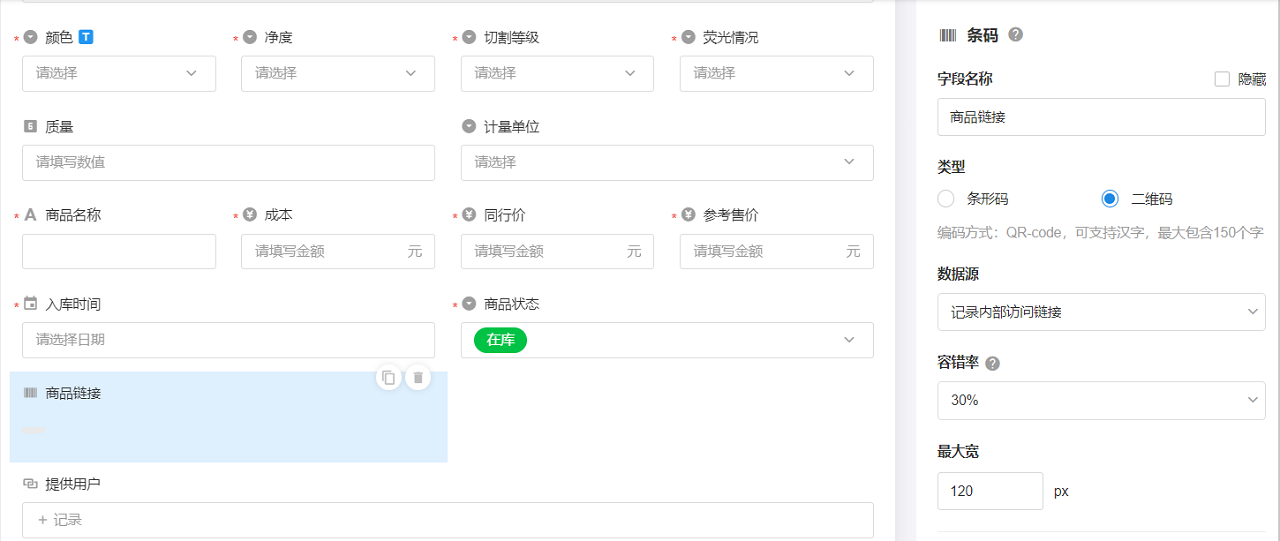
Task: Click the barcode icon in 条码 panel header
Action: tap(947, 35)
